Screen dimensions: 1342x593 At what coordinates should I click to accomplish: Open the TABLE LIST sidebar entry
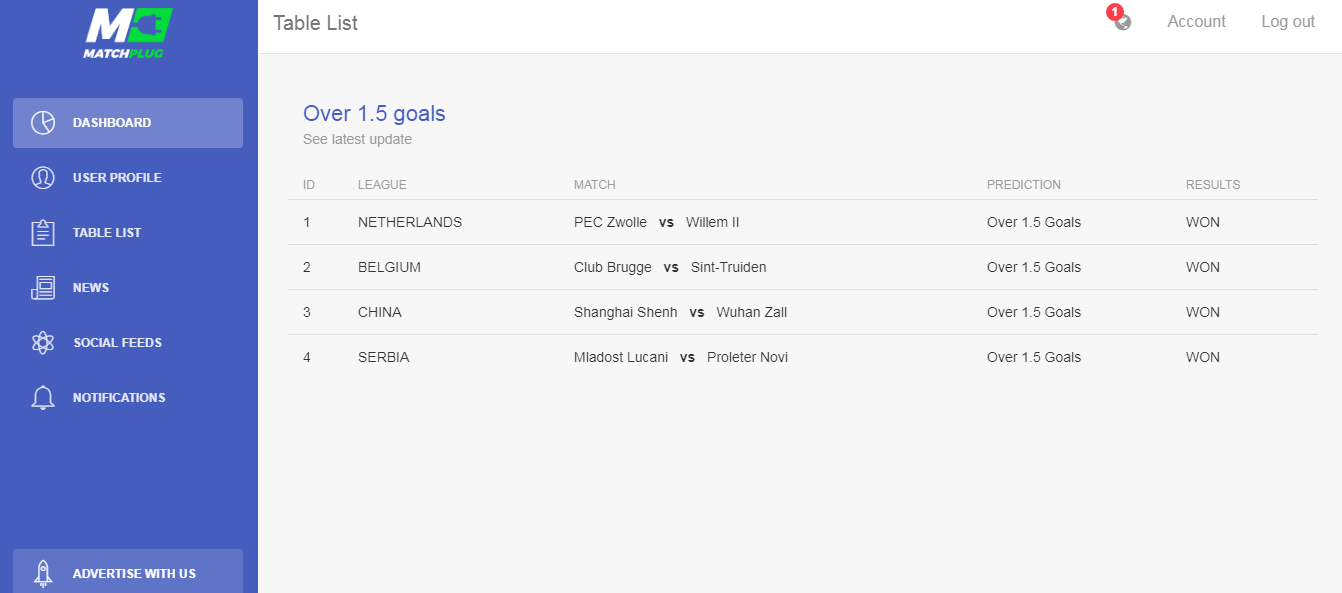128,233
